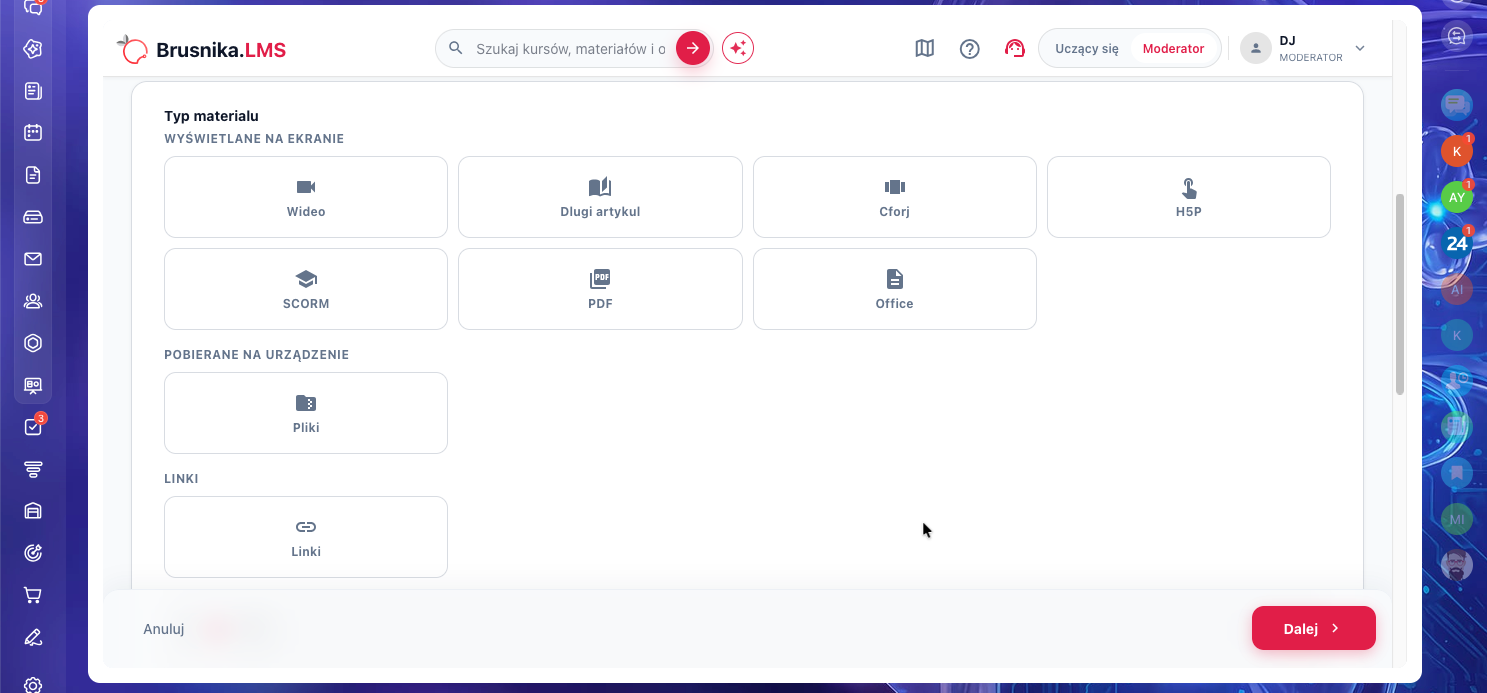The width and height of the screenshot is (1487, 693).
Task: Select the SCORM material type
Action: click(x=306, y=289)
